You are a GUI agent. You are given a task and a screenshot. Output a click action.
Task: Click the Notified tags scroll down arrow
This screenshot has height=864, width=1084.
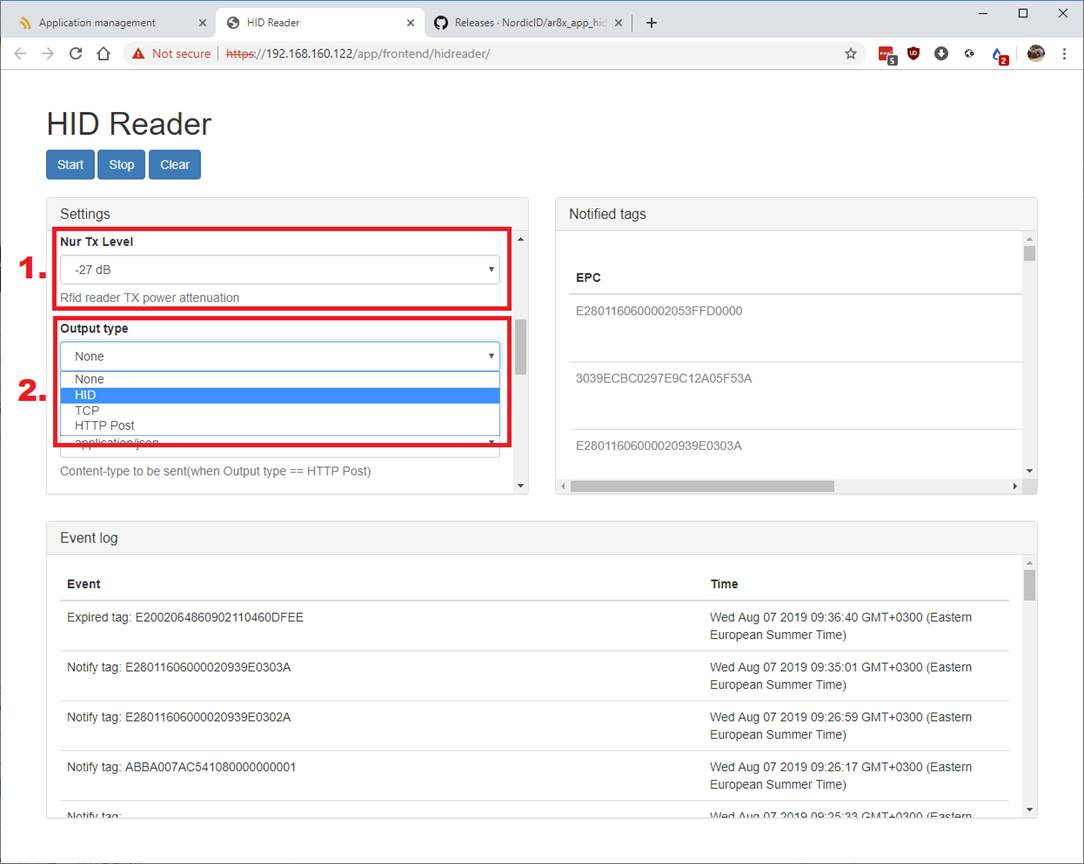coord(1029,471)
